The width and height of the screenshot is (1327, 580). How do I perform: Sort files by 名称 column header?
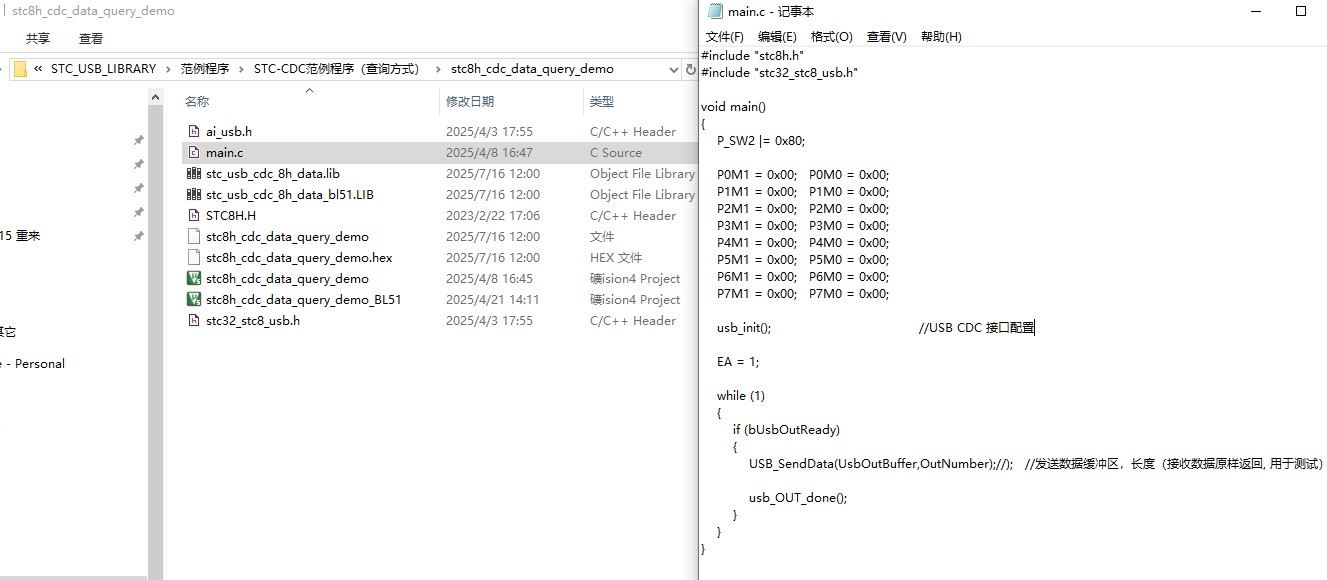[x=197, y=101]
